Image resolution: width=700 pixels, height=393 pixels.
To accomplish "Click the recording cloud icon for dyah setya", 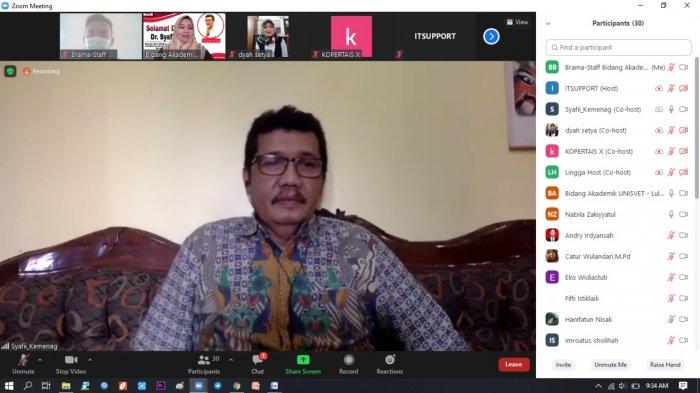I will coord(658,130).
